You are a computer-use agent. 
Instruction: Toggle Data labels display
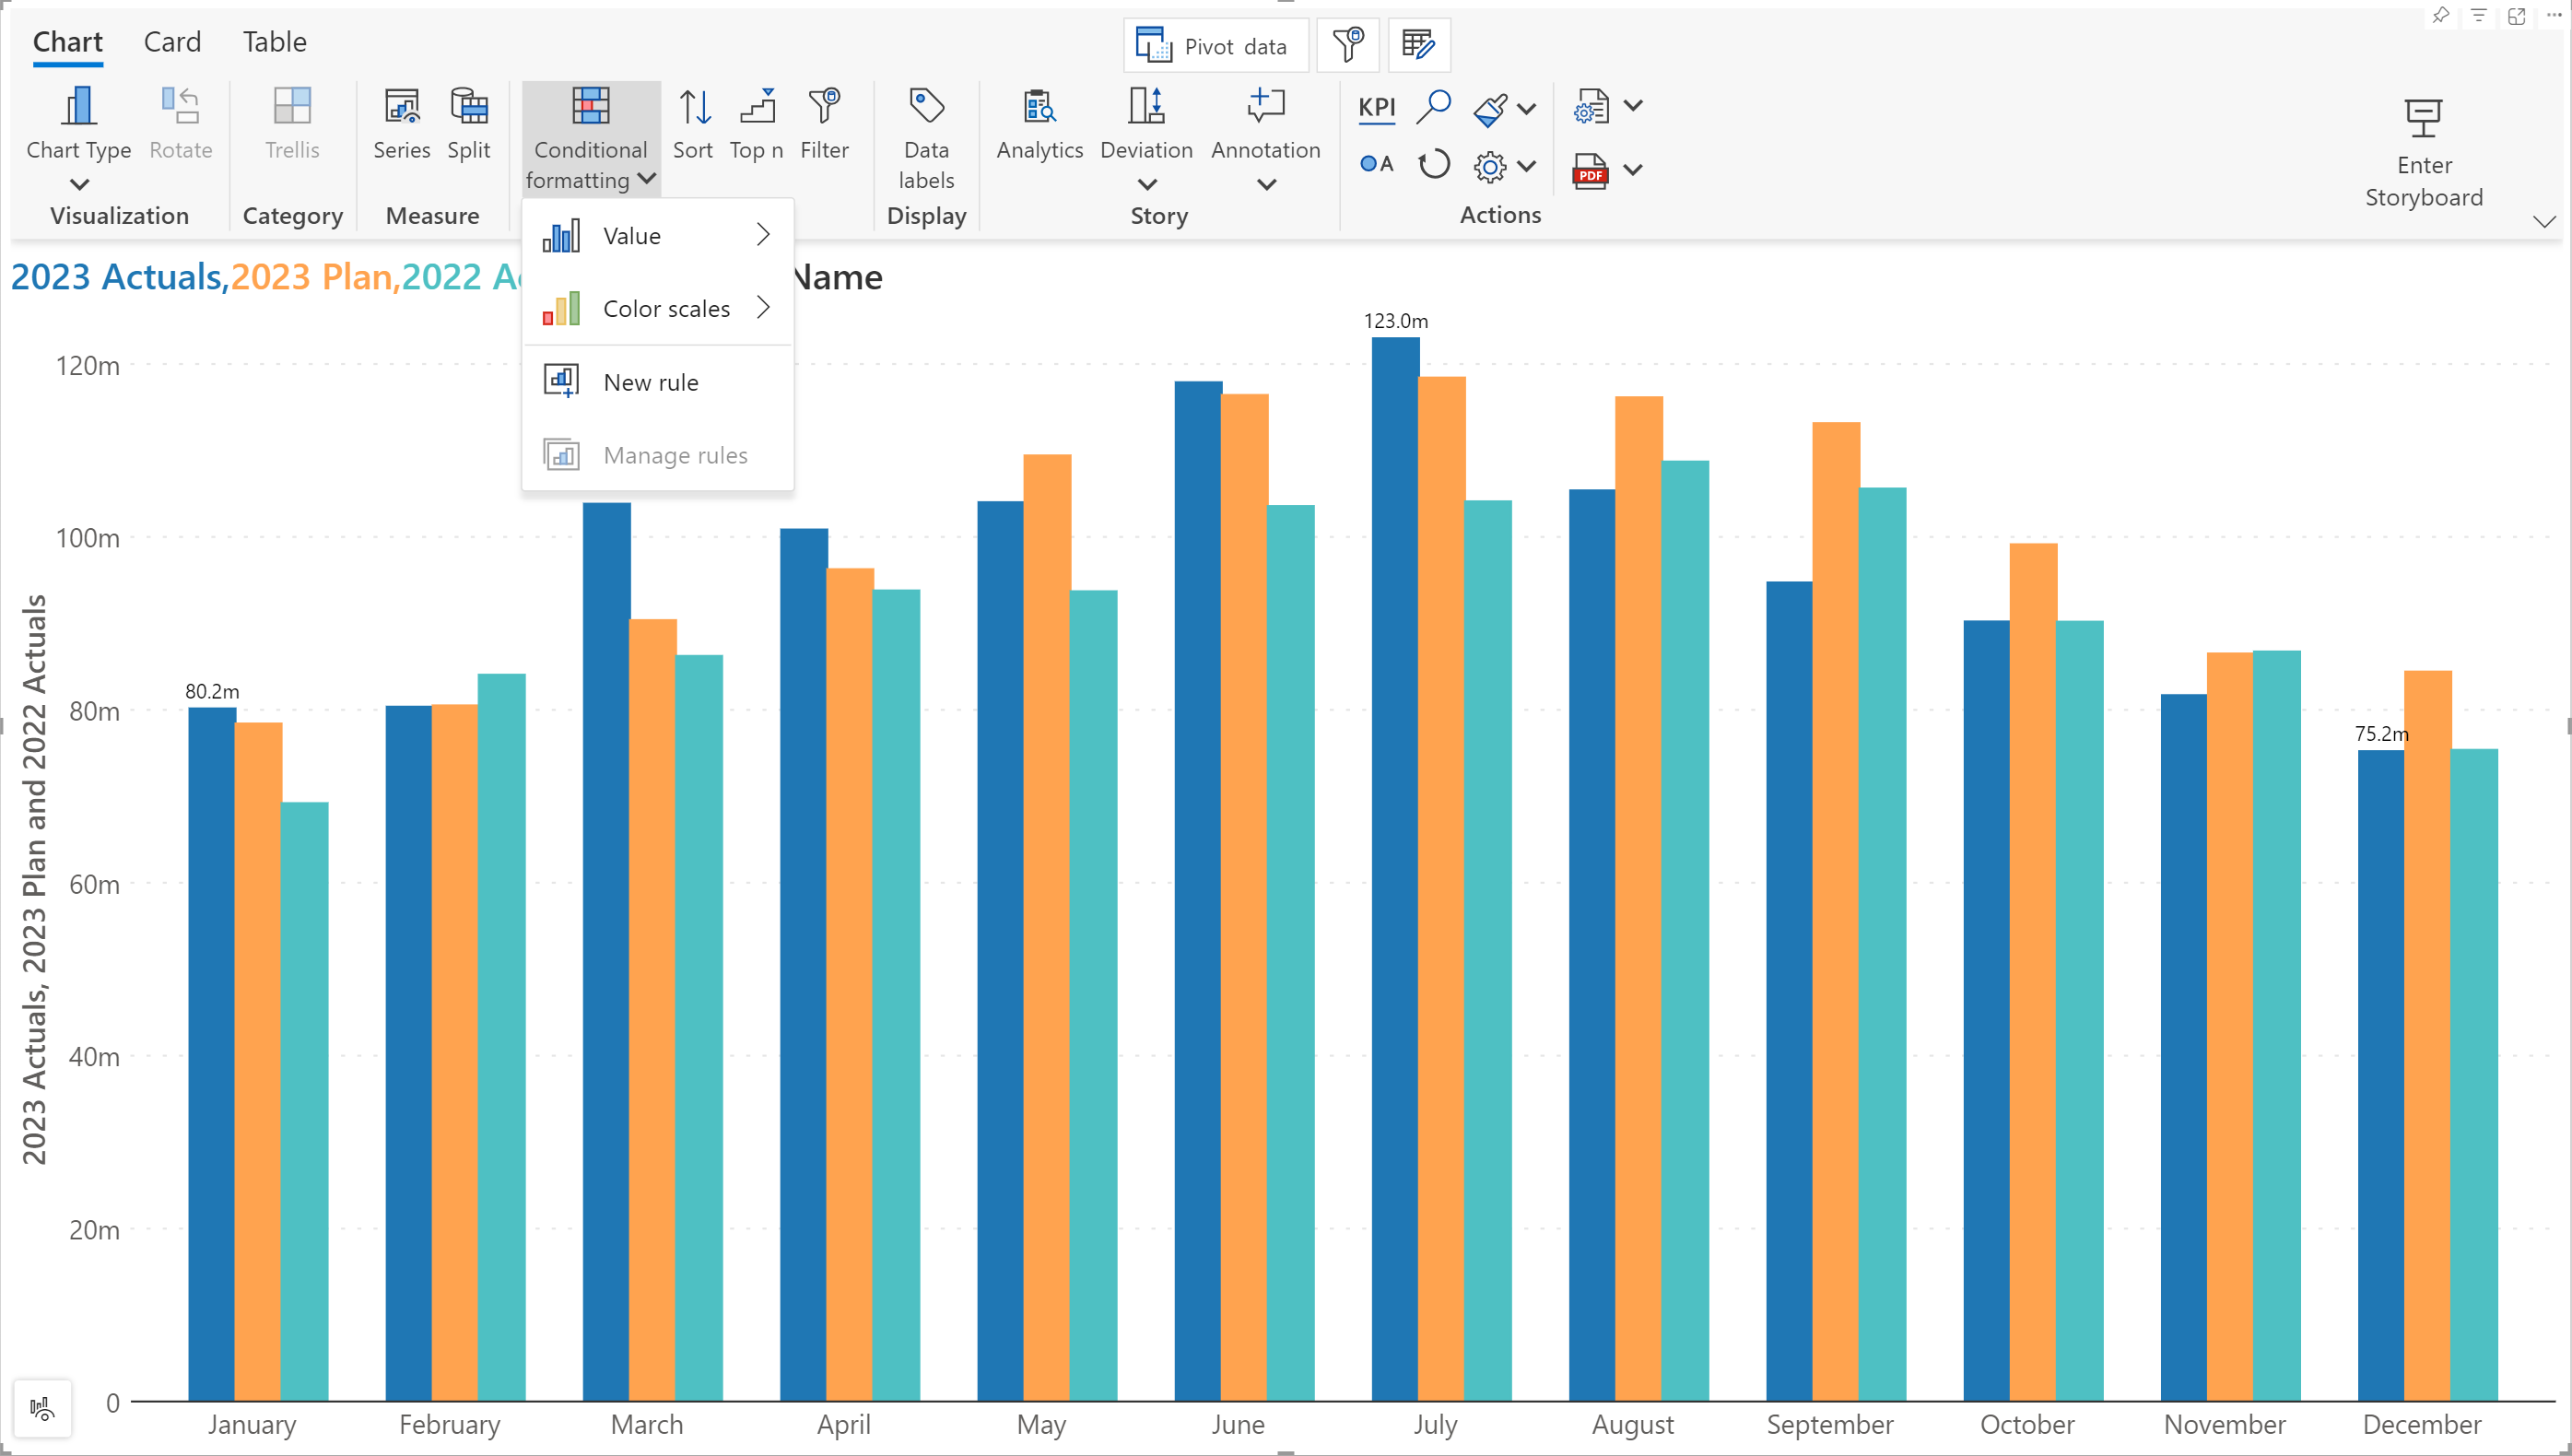[x=926, y=138]
